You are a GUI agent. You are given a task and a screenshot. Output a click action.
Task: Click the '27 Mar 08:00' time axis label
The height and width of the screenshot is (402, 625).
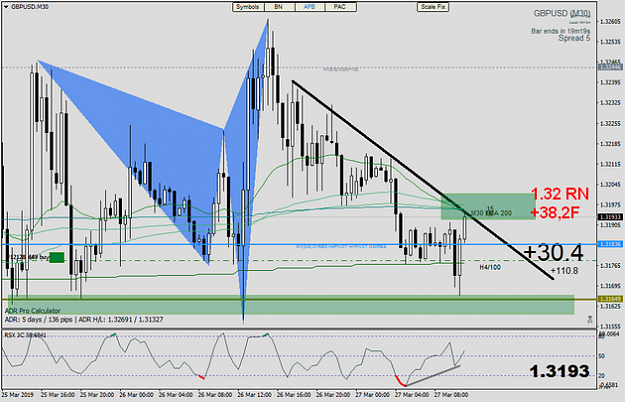[x=451, y=395]
